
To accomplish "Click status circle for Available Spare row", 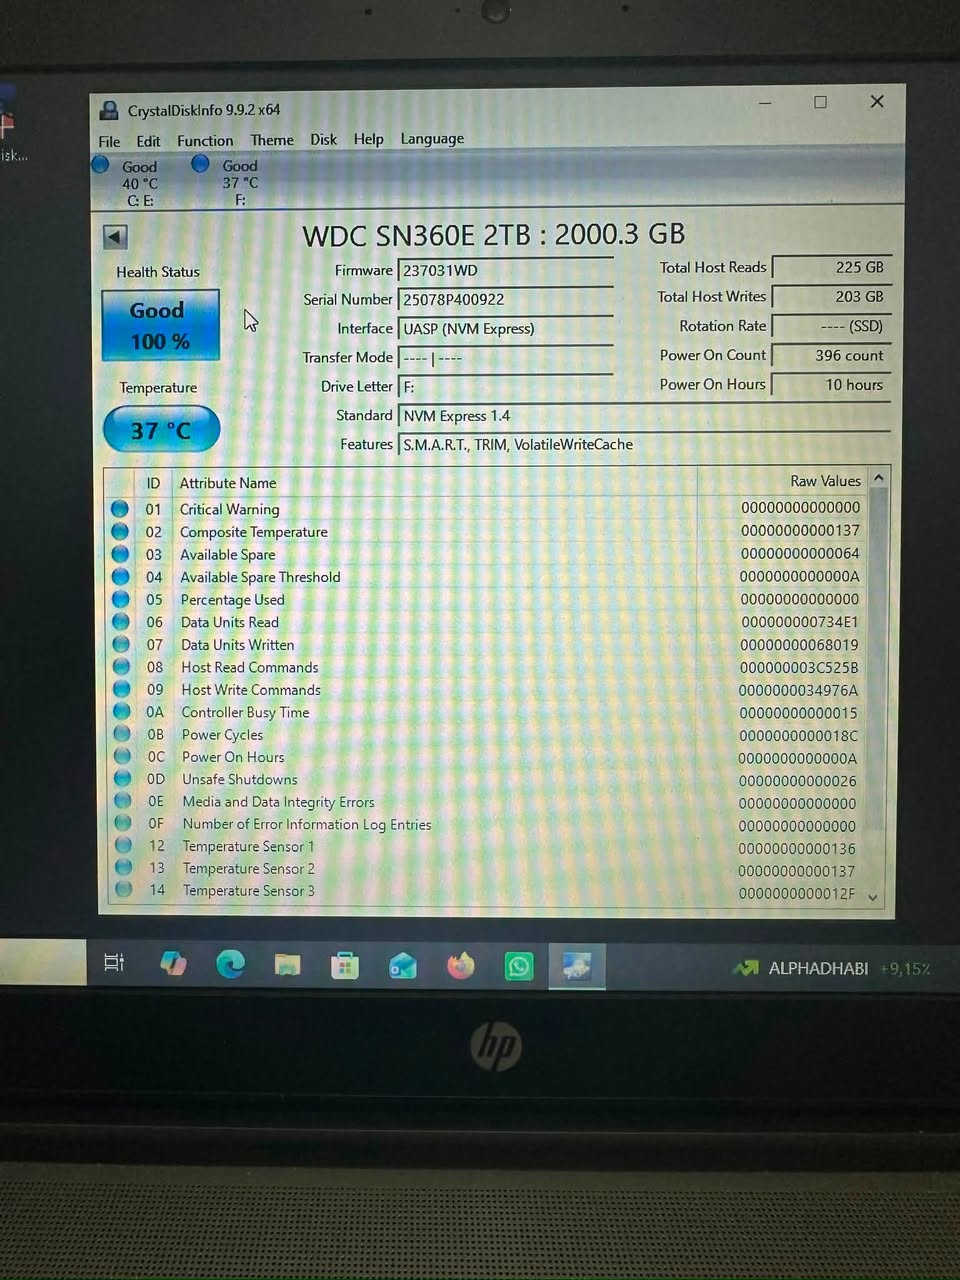I will [x=120, y=554].
